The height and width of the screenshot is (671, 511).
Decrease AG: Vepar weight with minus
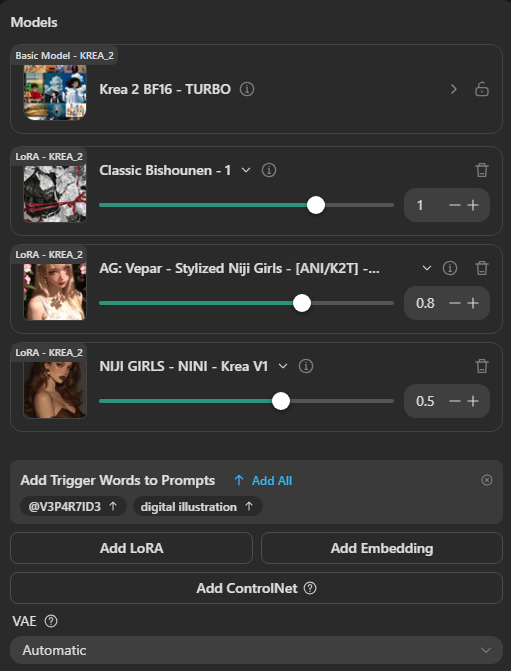(x=455, y=303)
